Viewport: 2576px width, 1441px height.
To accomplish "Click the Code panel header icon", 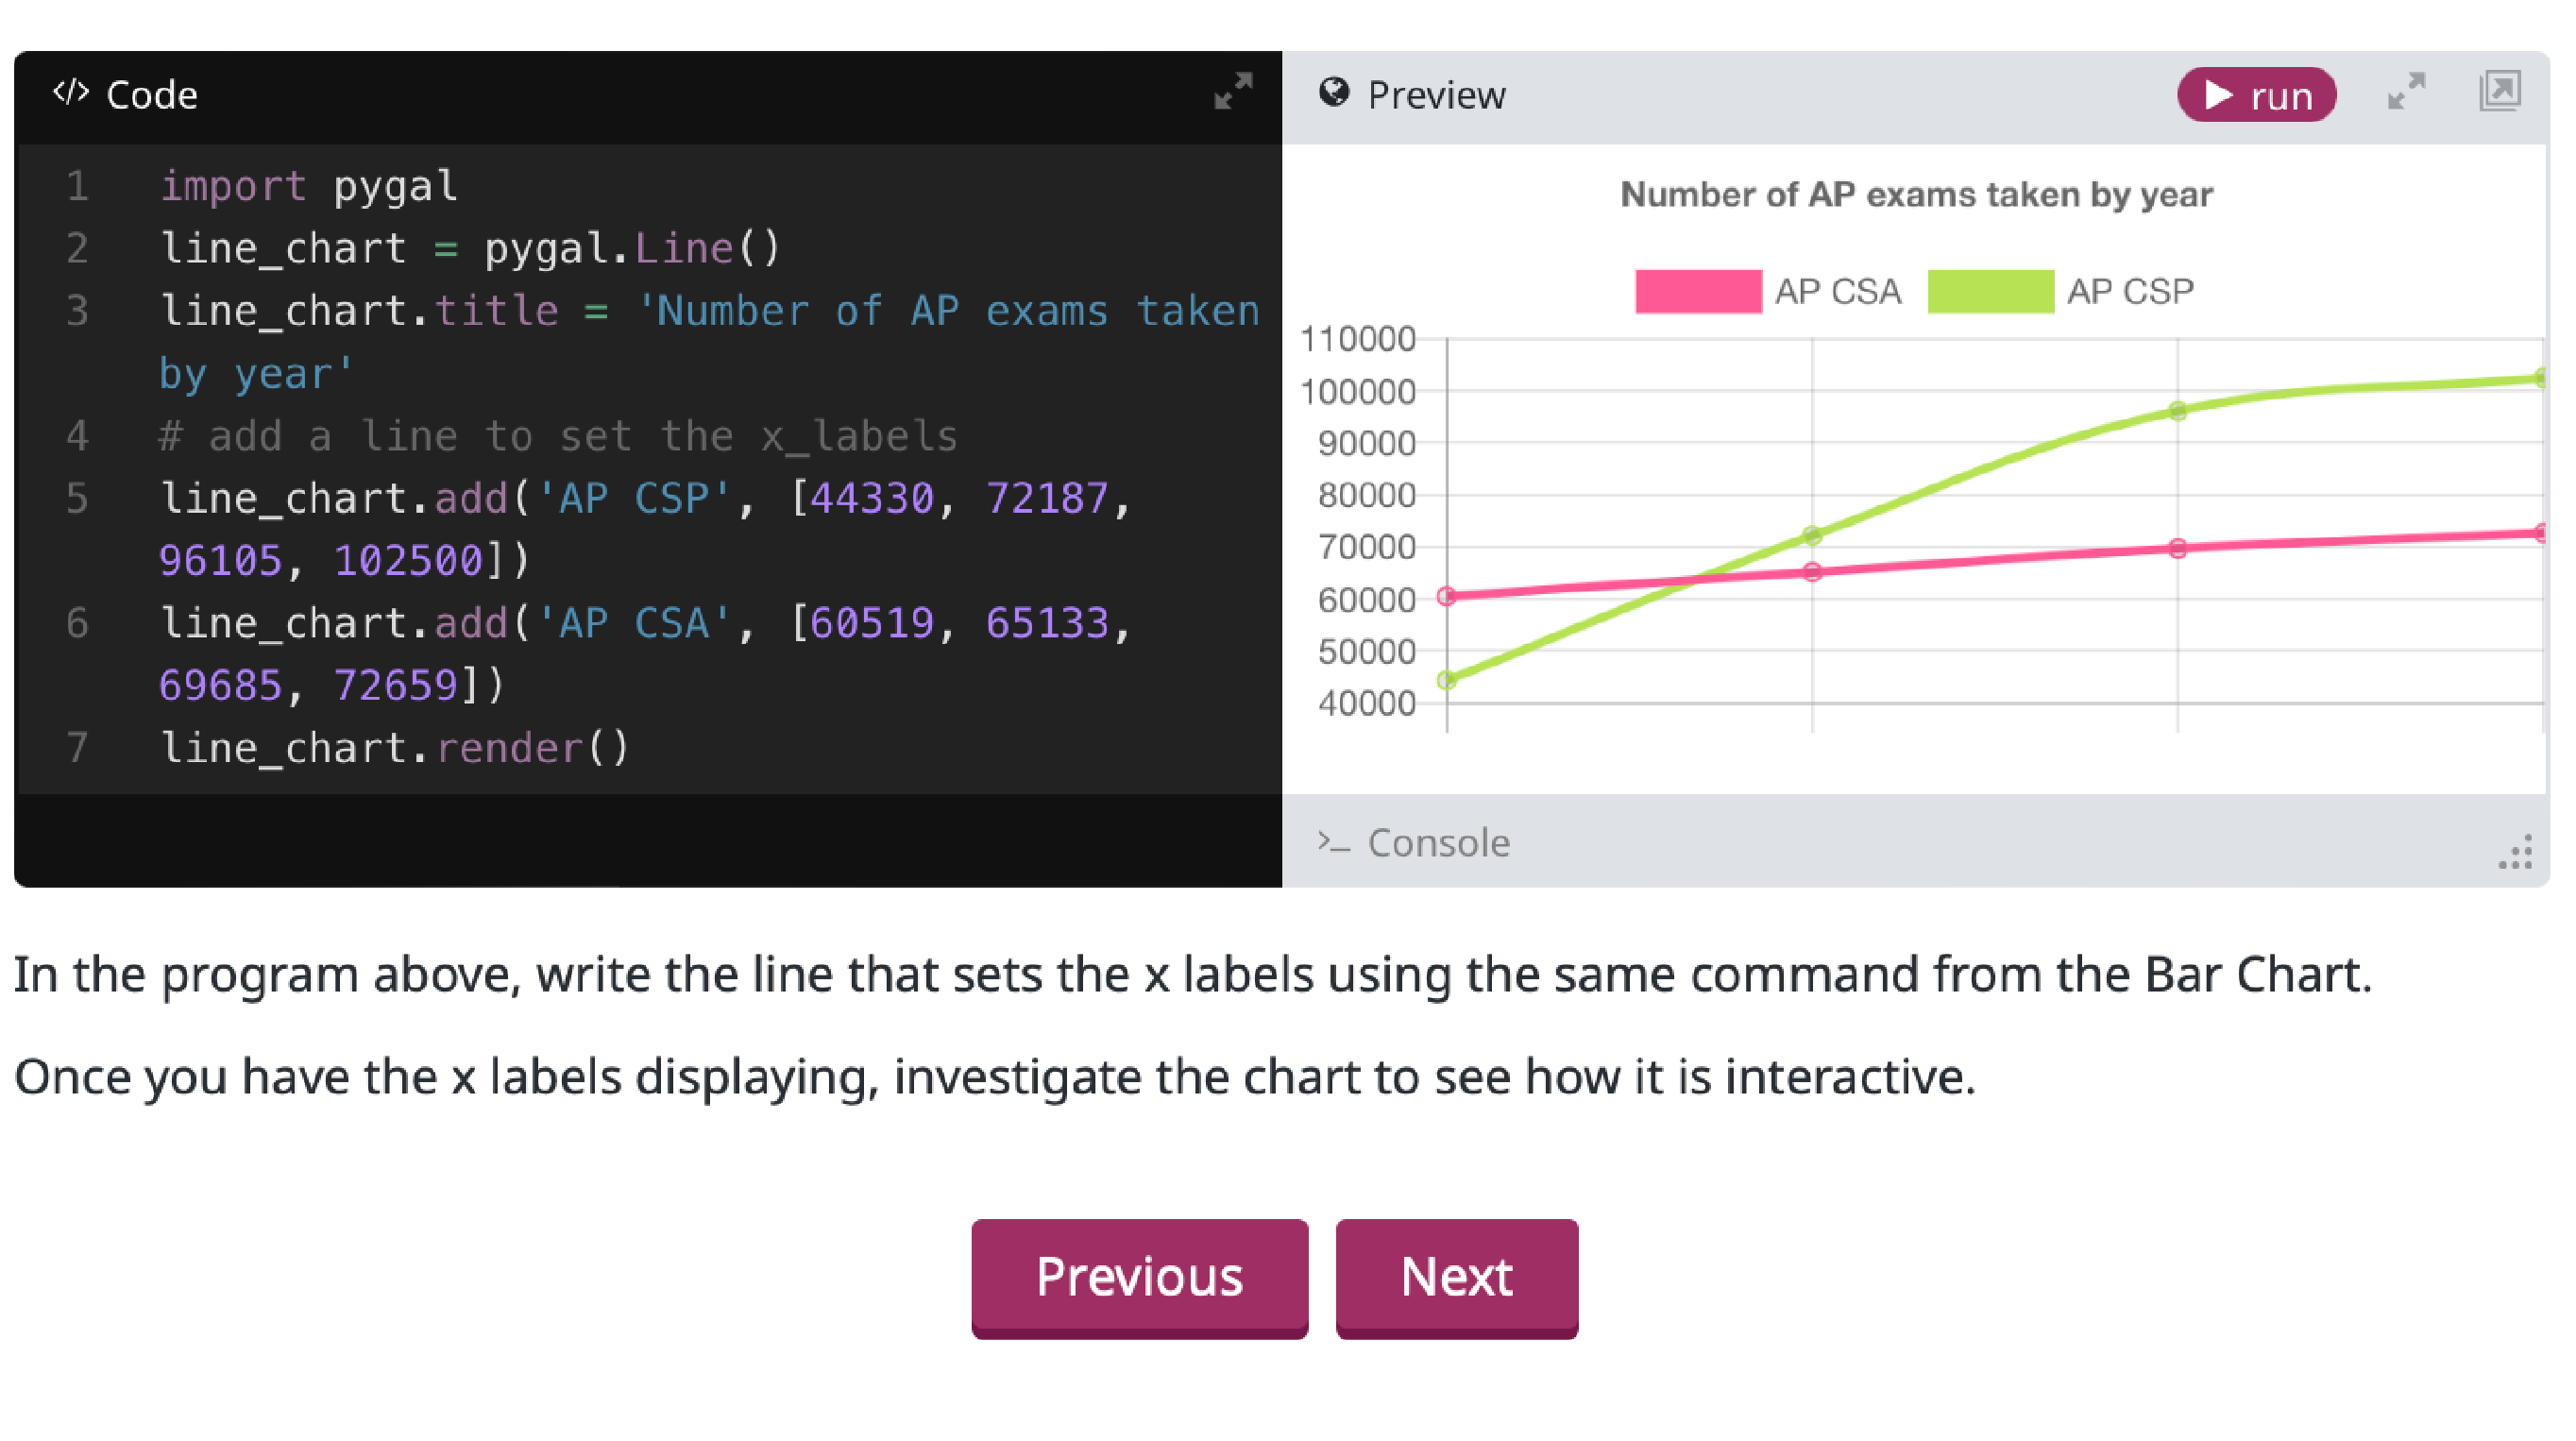I will 71,93.
